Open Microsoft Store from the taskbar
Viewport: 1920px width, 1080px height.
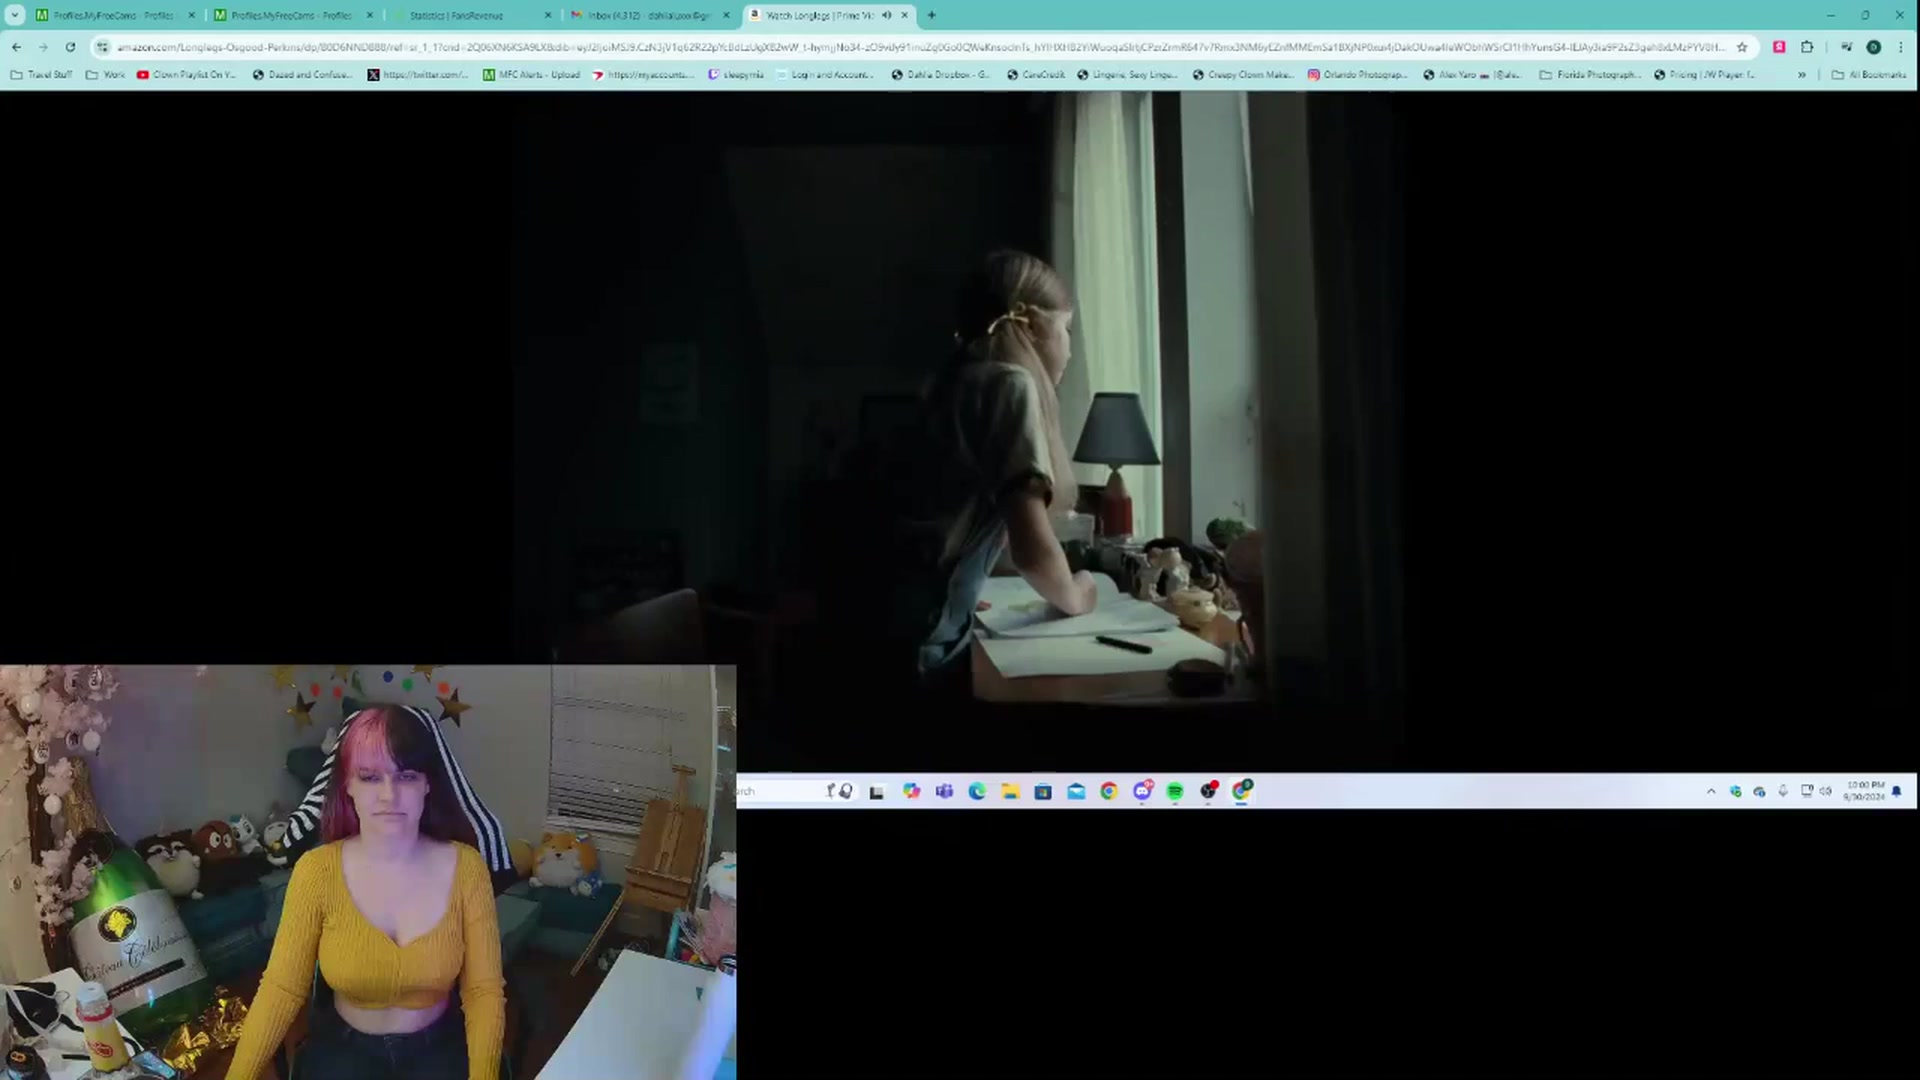[1043, 791]
